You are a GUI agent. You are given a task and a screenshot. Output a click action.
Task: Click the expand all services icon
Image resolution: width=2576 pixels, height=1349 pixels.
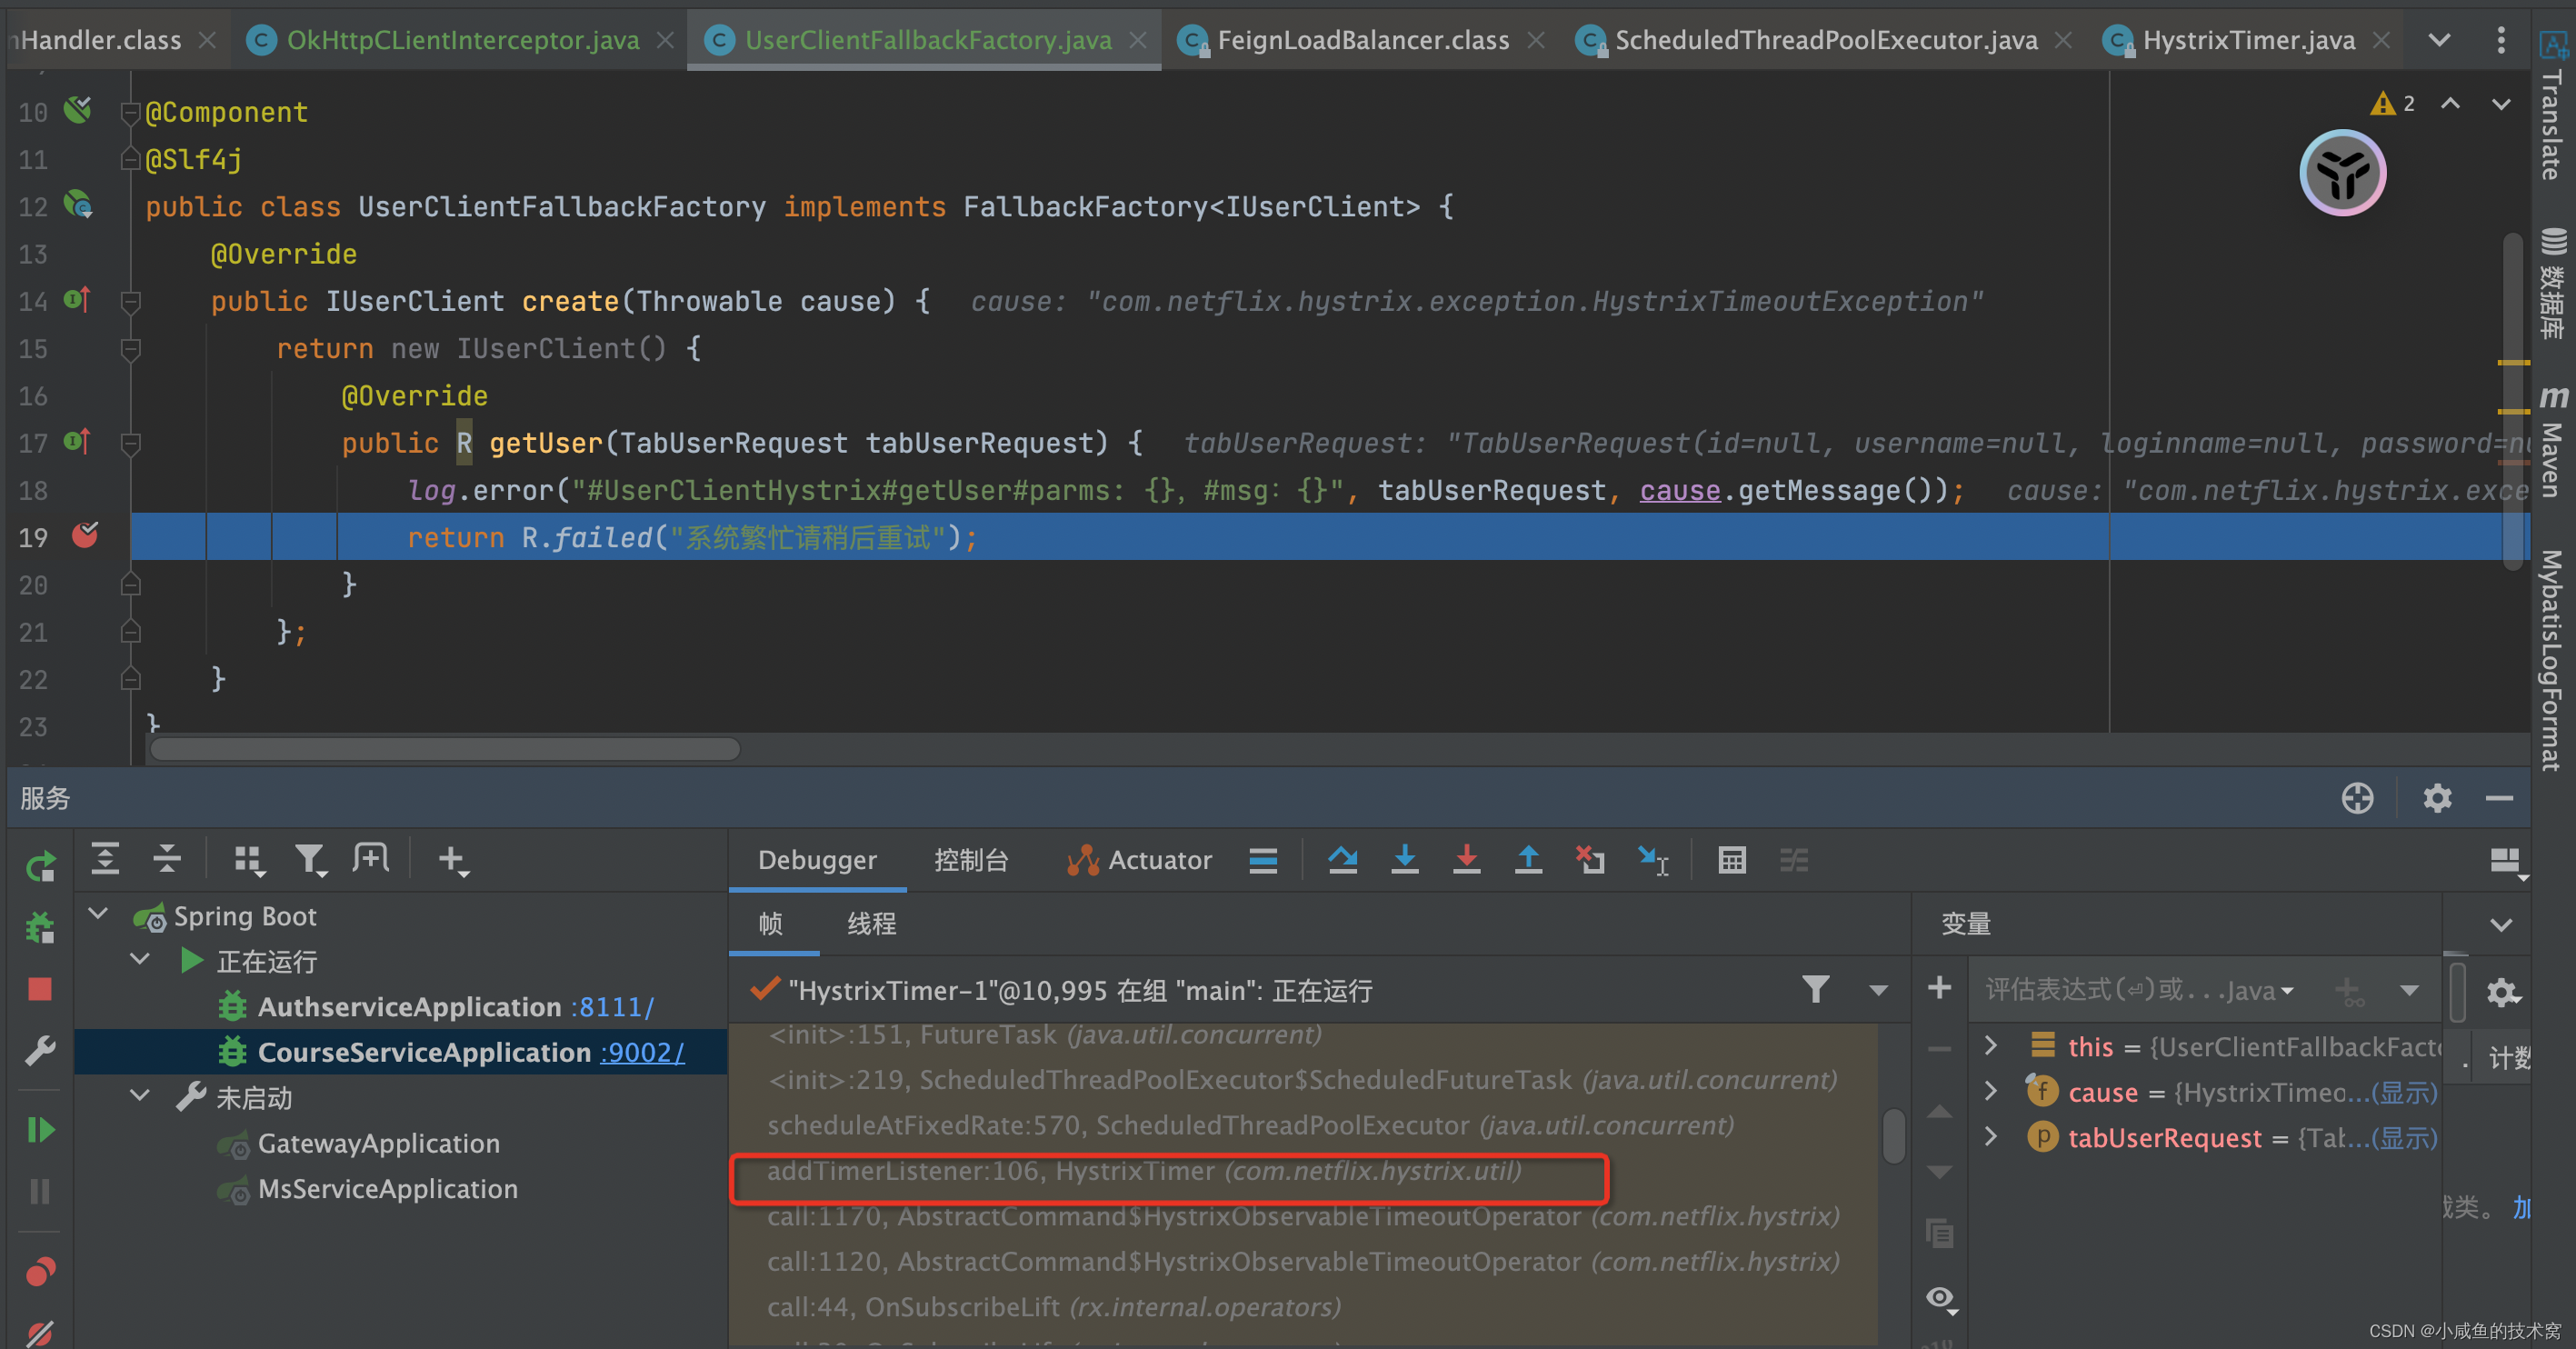(105, 859)
